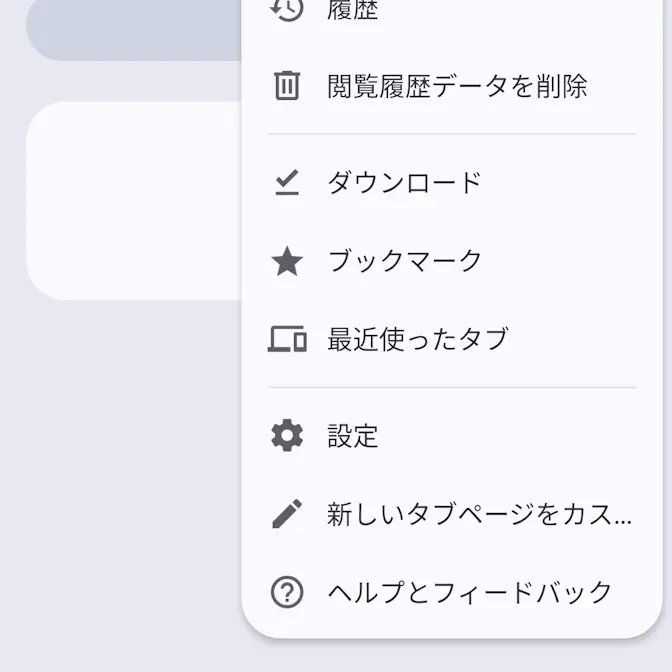Go to 設定 in the menu

pos(353,436)
